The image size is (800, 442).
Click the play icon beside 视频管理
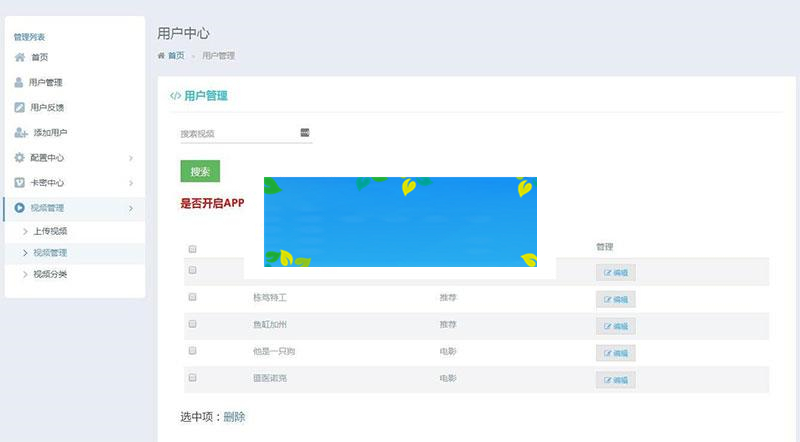pos(20,207)
